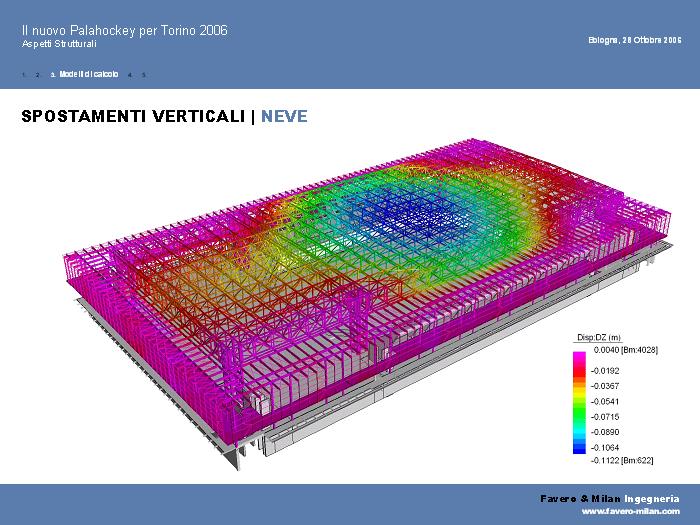Click the '-0.1122 [Bm:622]' minimum legend value
The image size is (700, 525).
[x=622, y=460]
